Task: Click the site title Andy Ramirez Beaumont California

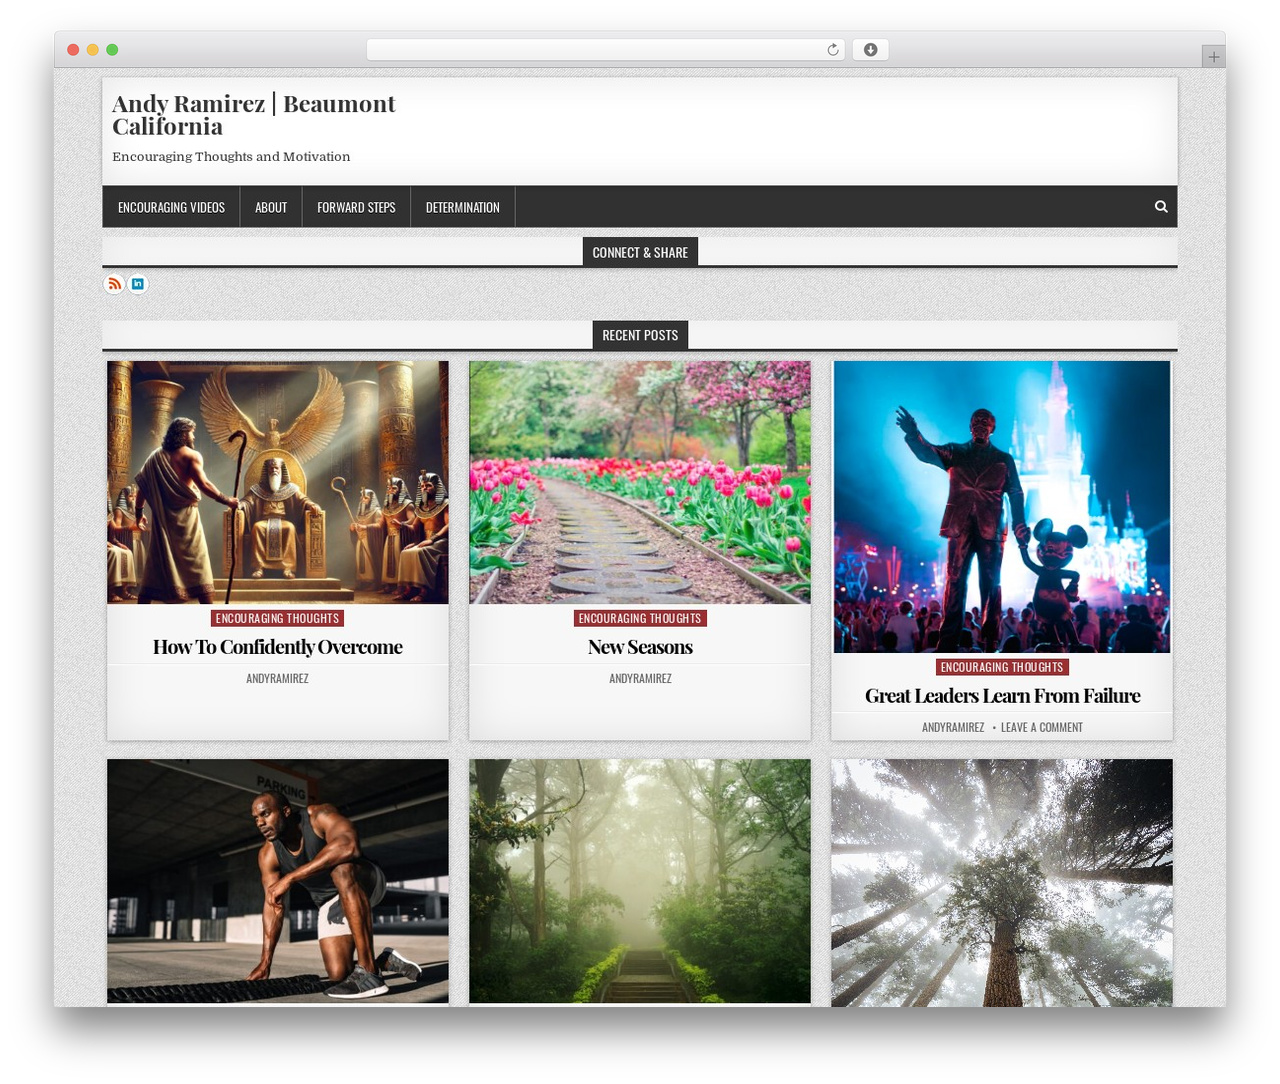Action: pyautogui.click(x=253, y=115)
